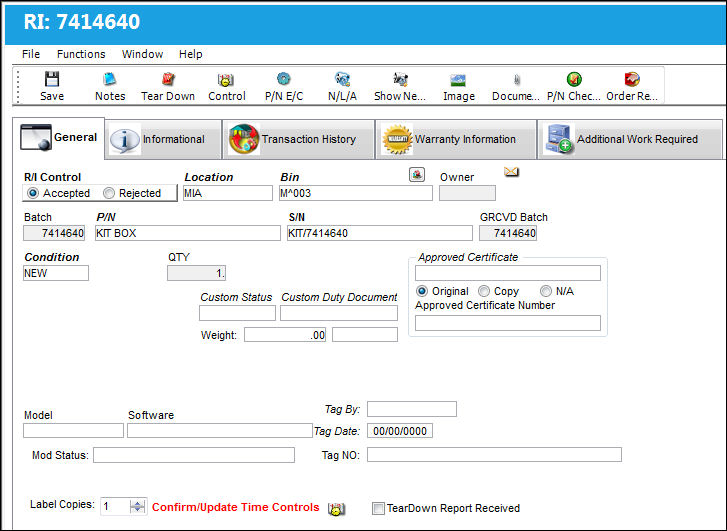This screenshot has width=727, height=531.
Task: Switch to the Informational tab
Action: coord(163,139)
